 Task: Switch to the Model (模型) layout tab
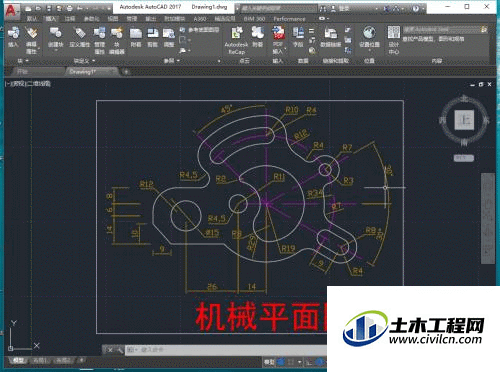click(x=18, y=360)
